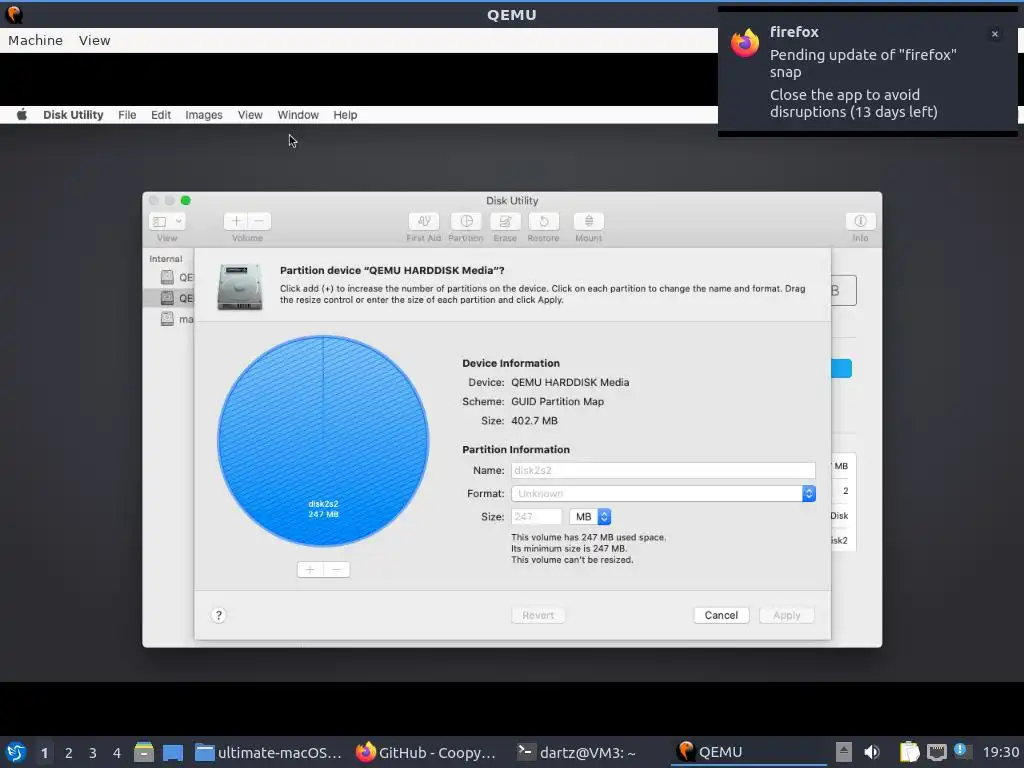The image size is (1024, 768).
Task: Click the 19:30 clock in taskbar
Action: [x=1001, y=752]
